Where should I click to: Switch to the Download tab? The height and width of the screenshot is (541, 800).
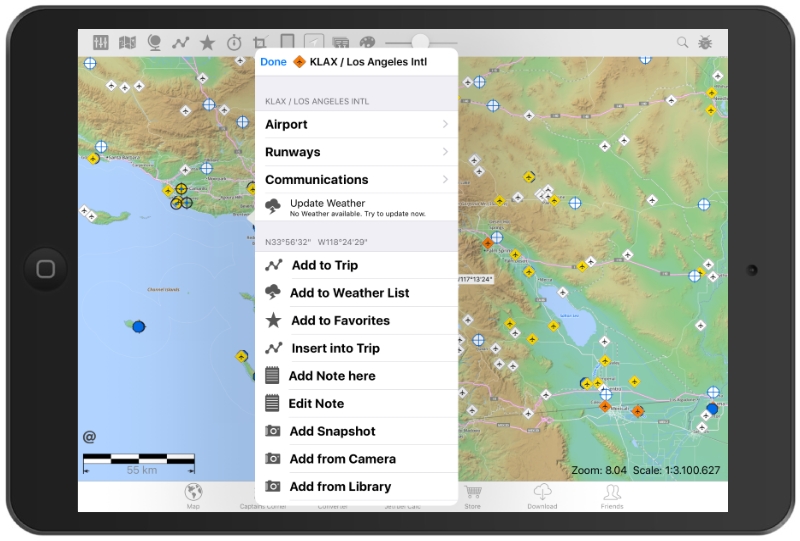coord(542,496)
